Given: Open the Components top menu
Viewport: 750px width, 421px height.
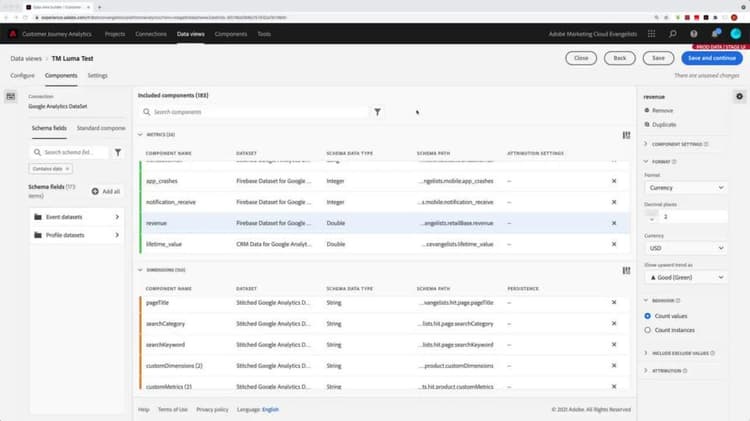Looking at the screenshot, I should pyautogui.click(x=231, y=34).
